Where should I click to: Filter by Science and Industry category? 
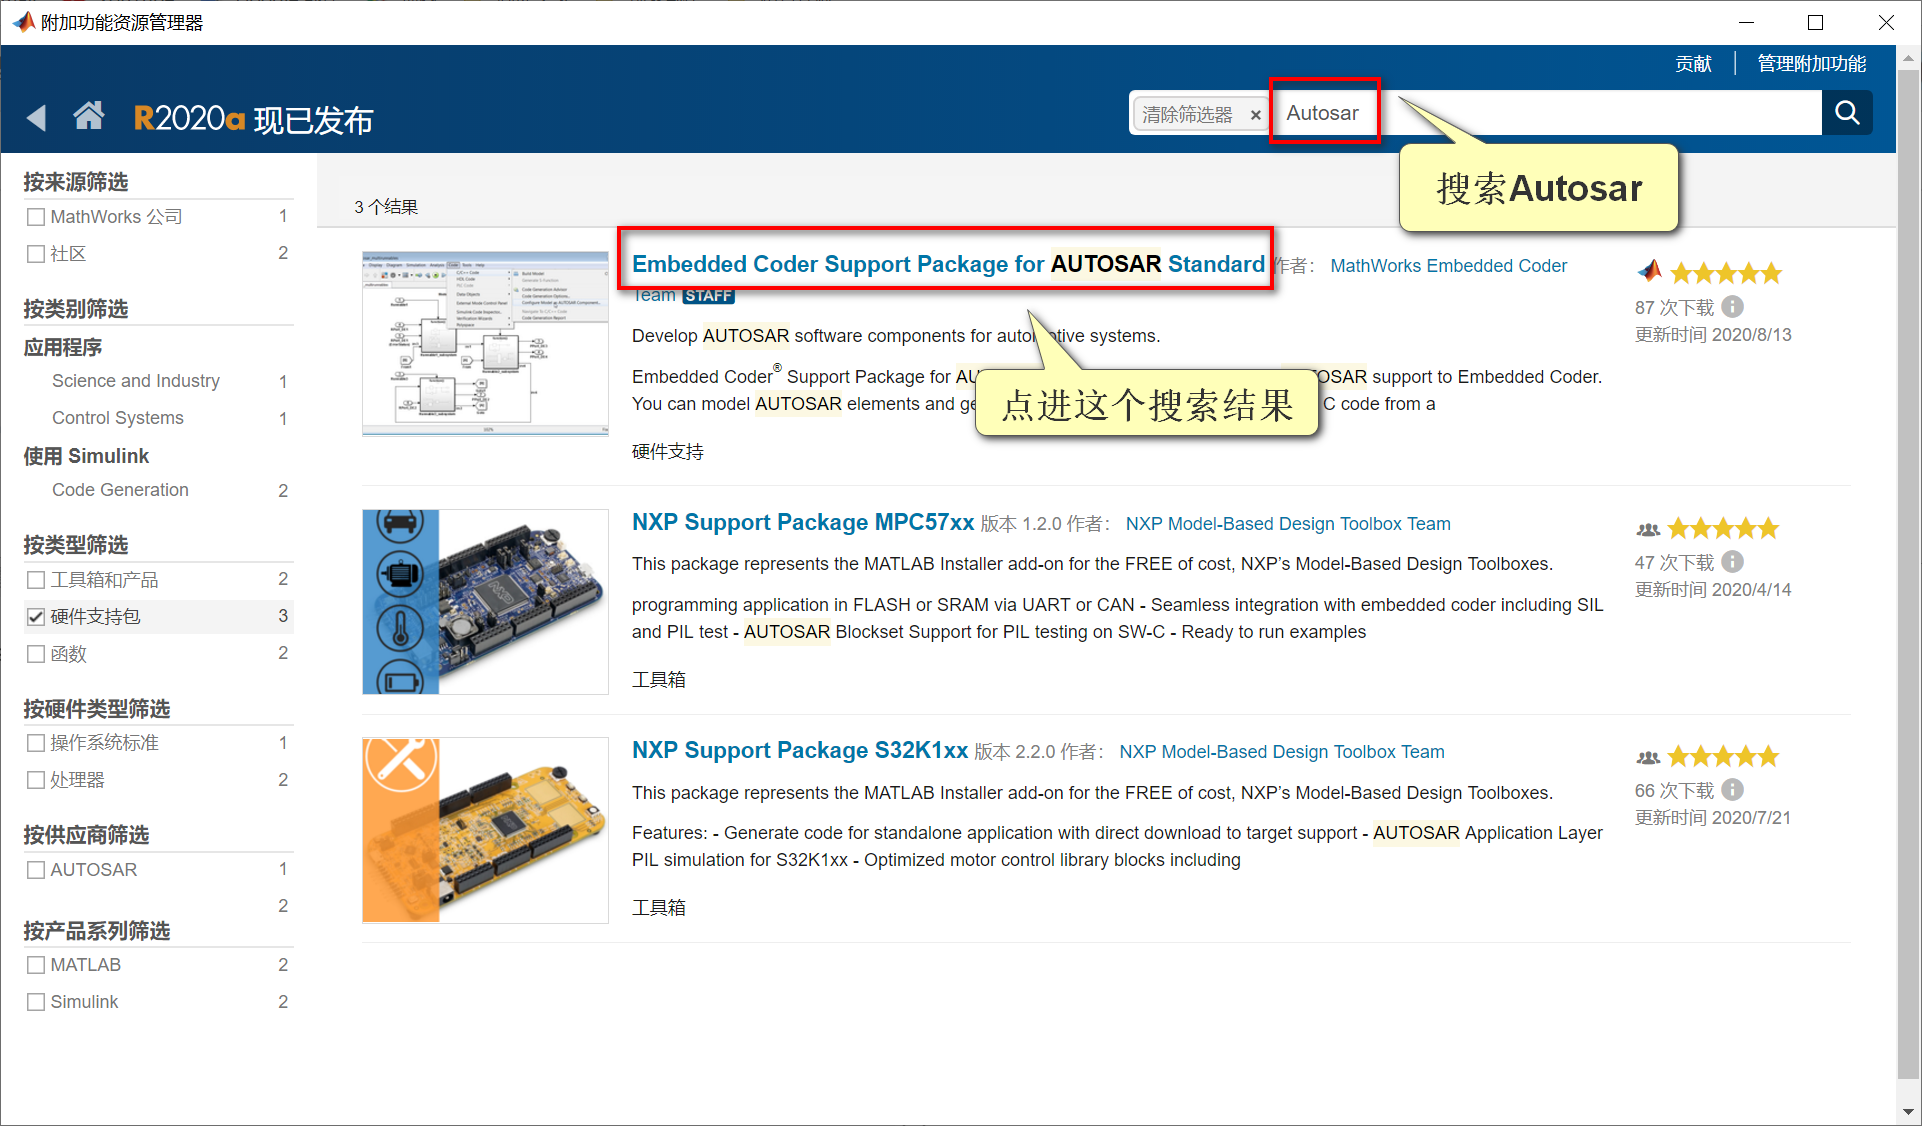coord(136,381)
